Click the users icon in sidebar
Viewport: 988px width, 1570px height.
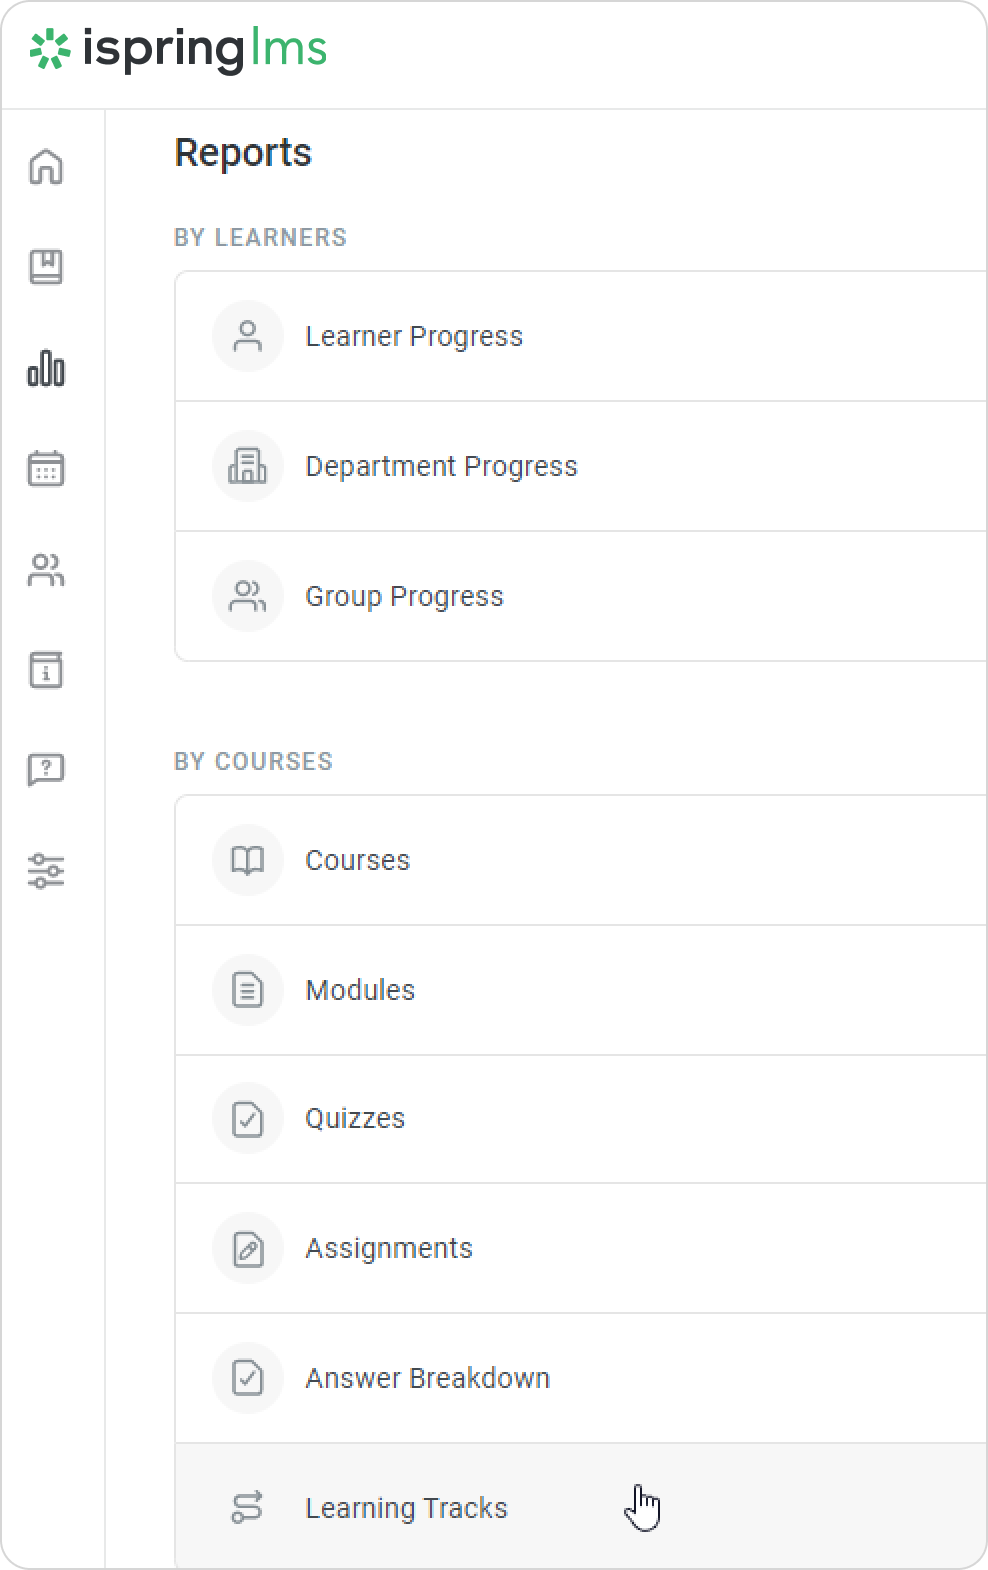46,570
